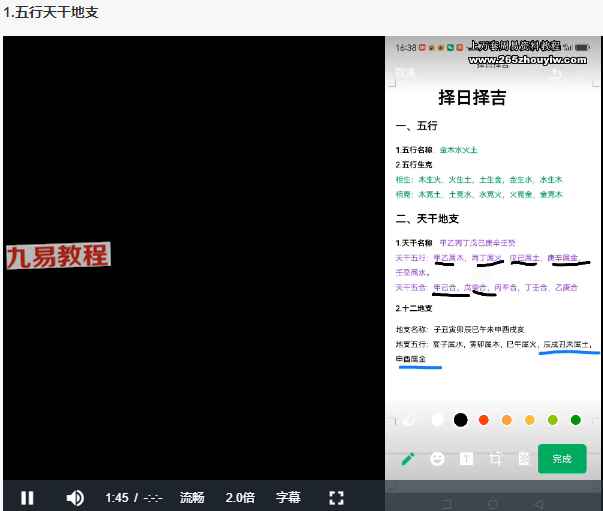This screenshot has width=603, height=511.
Task: Select the text insert tool
Action: tap(466, 459)
